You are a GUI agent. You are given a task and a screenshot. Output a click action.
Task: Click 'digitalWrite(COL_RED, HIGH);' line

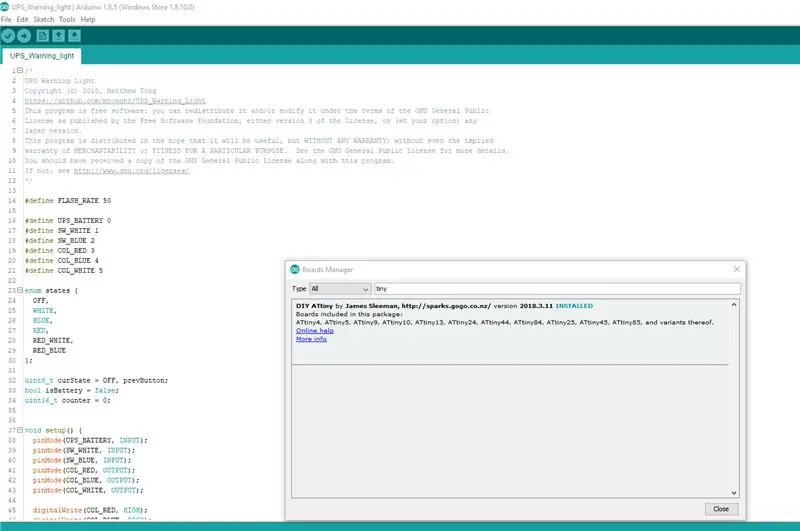[x=90, y=510]
